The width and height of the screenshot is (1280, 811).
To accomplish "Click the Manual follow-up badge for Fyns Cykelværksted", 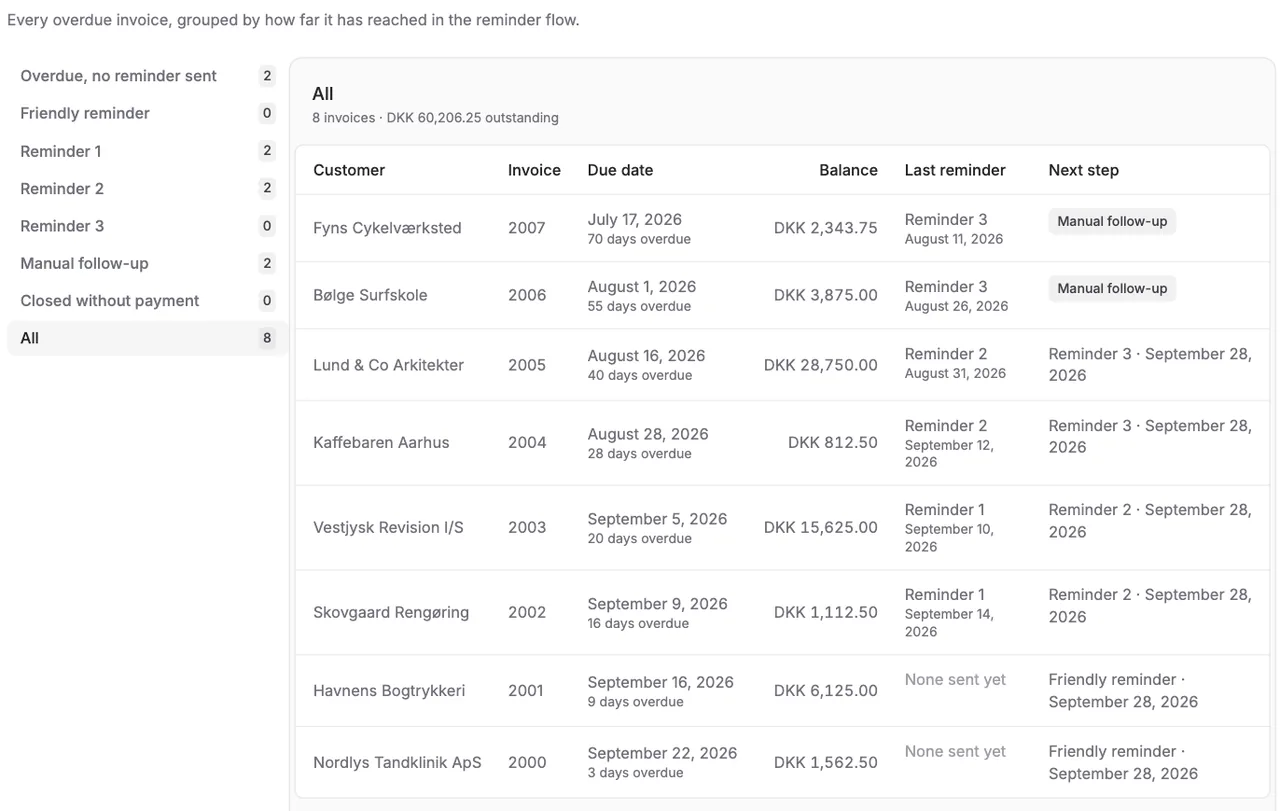I will (1112, 221).
